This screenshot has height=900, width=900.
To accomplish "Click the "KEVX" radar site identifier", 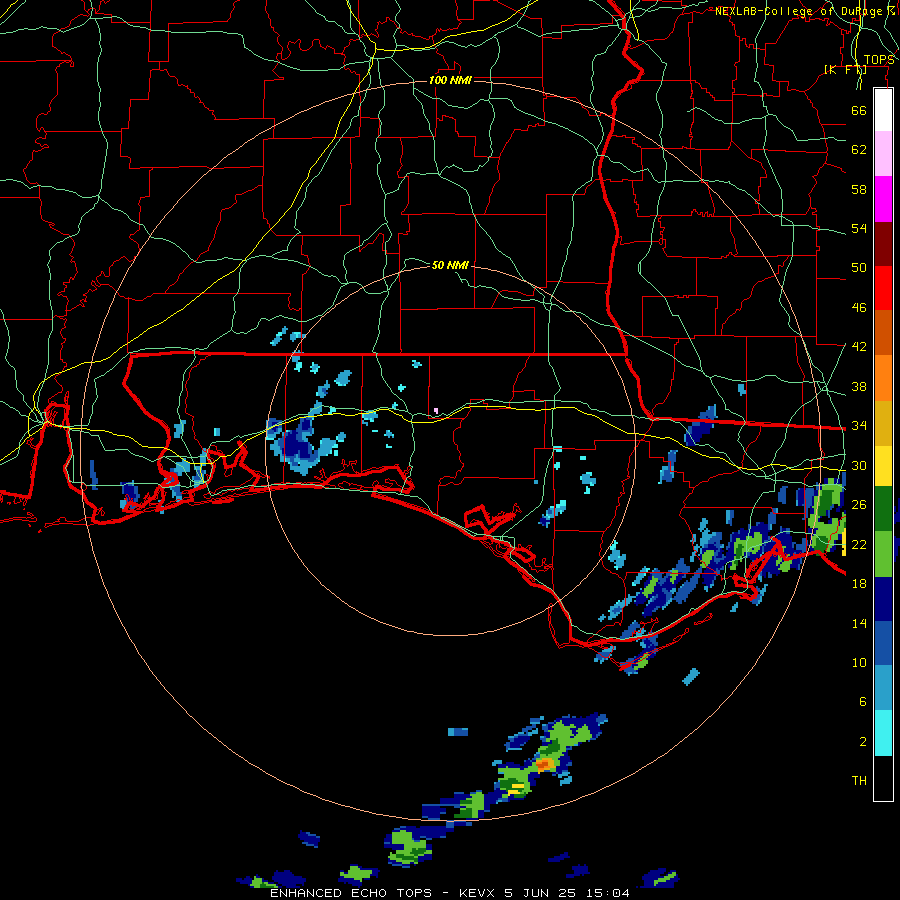I will (x=476, y=893).
